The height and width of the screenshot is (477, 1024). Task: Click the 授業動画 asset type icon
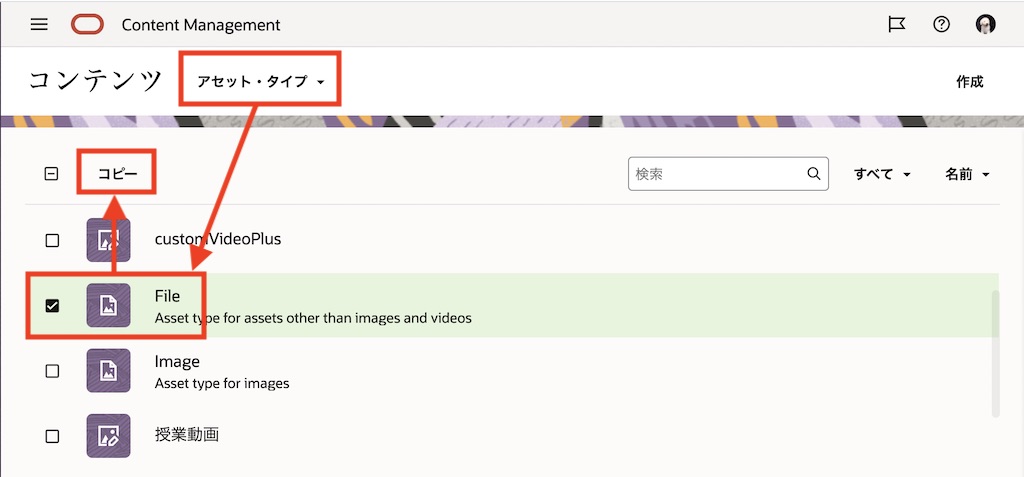[108, 436]
